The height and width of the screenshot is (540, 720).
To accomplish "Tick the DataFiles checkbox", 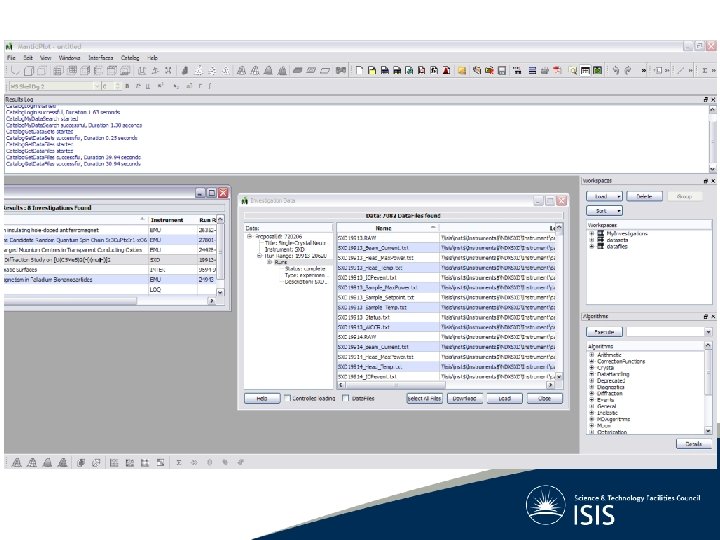I will [346, 398].
